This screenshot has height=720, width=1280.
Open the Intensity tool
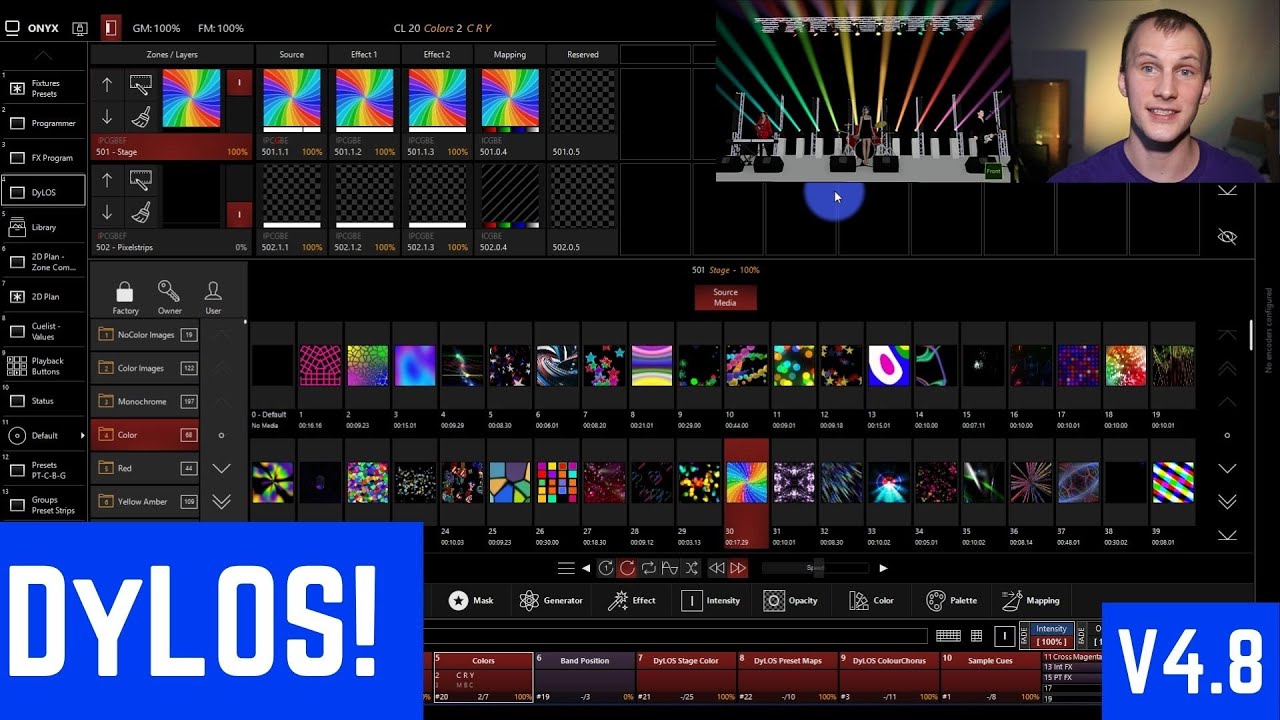point(711,600)
